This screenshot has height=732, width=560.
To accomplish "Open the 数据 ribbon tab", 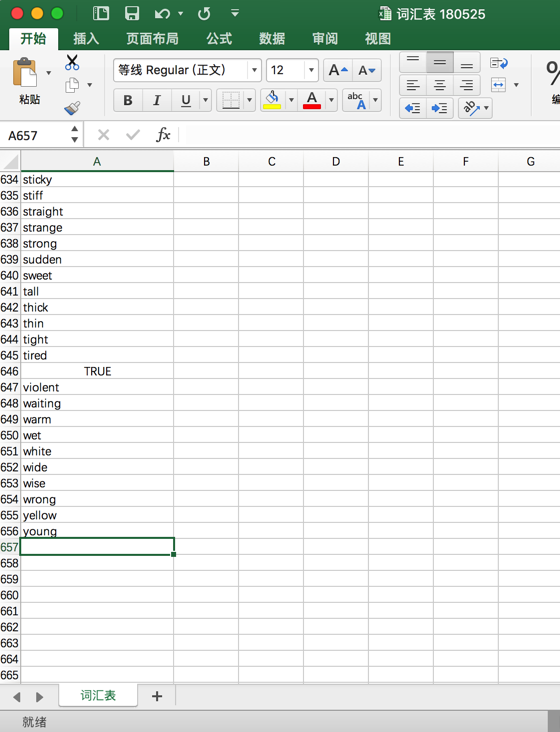I will click(272, 38).
